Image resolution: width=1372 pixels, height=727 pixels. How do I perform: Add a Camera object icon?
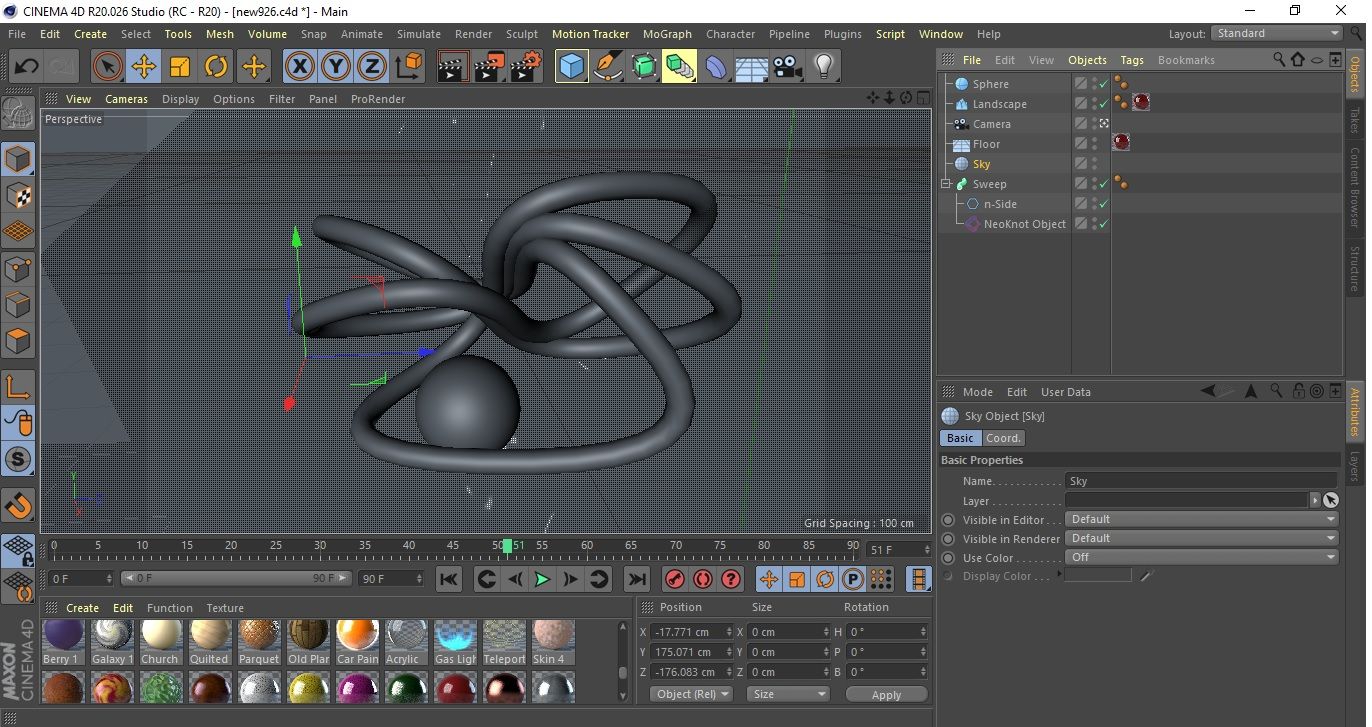[x=788, y=67]
